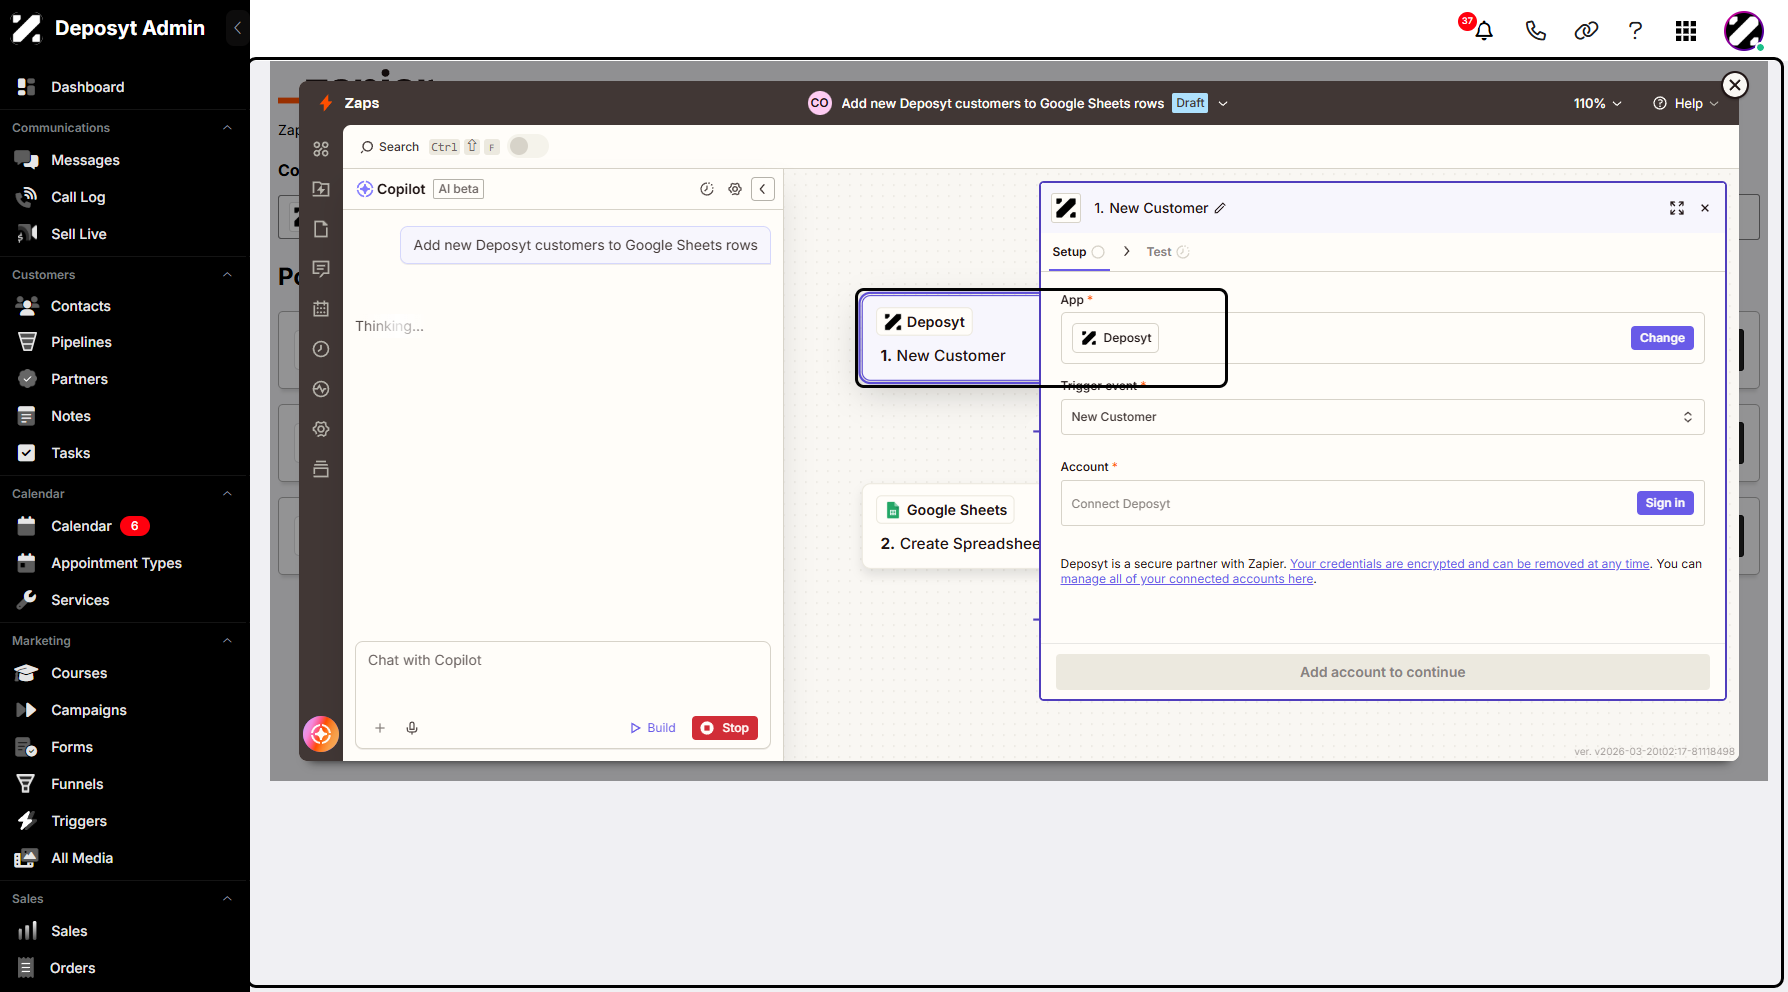Open Messages in sidebar
The height and width of the screenshot is (992, 1788).
click(x=85, y=160)
